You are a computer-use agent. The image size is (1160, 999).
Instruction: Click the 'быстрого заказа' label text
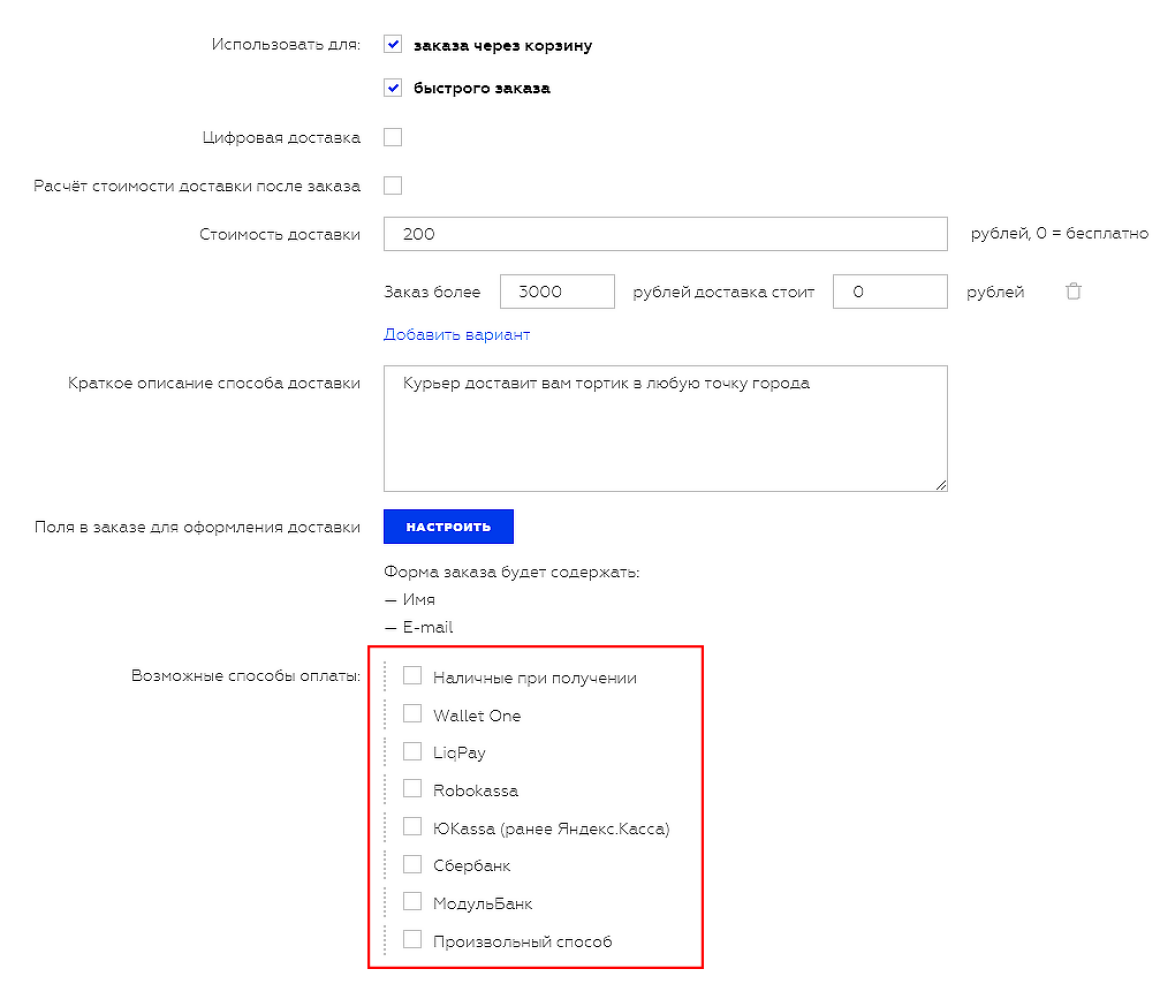pos(482,89)
